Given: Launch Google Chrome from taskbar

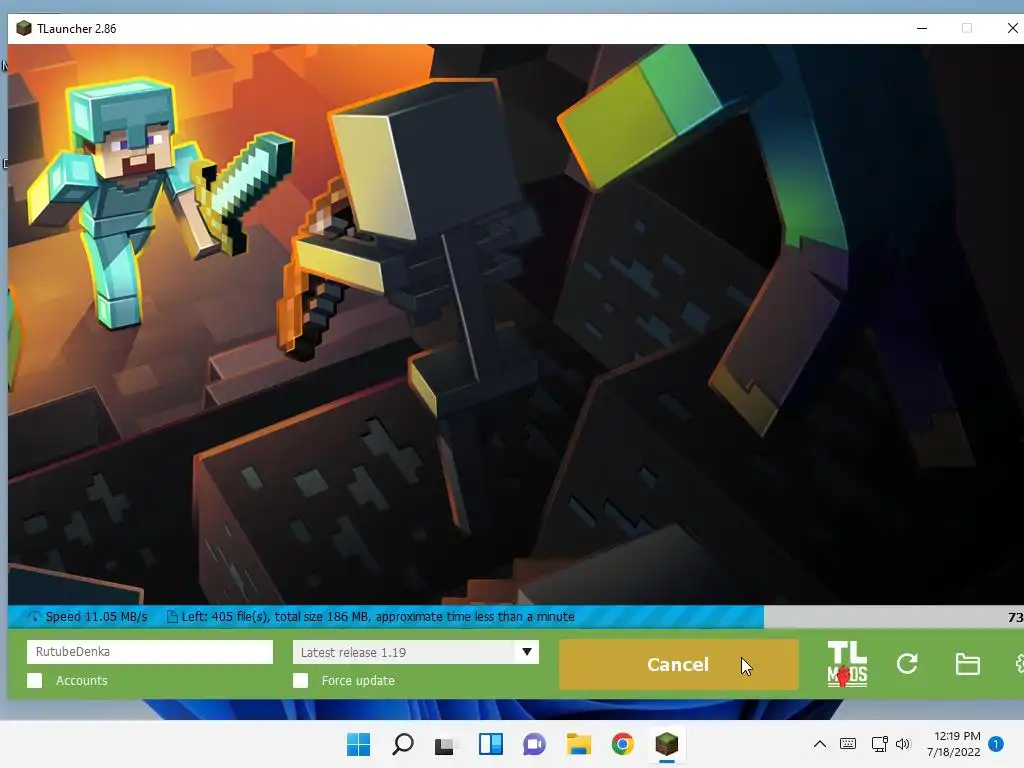Looking at the screenshot, I should pos(622,744).
